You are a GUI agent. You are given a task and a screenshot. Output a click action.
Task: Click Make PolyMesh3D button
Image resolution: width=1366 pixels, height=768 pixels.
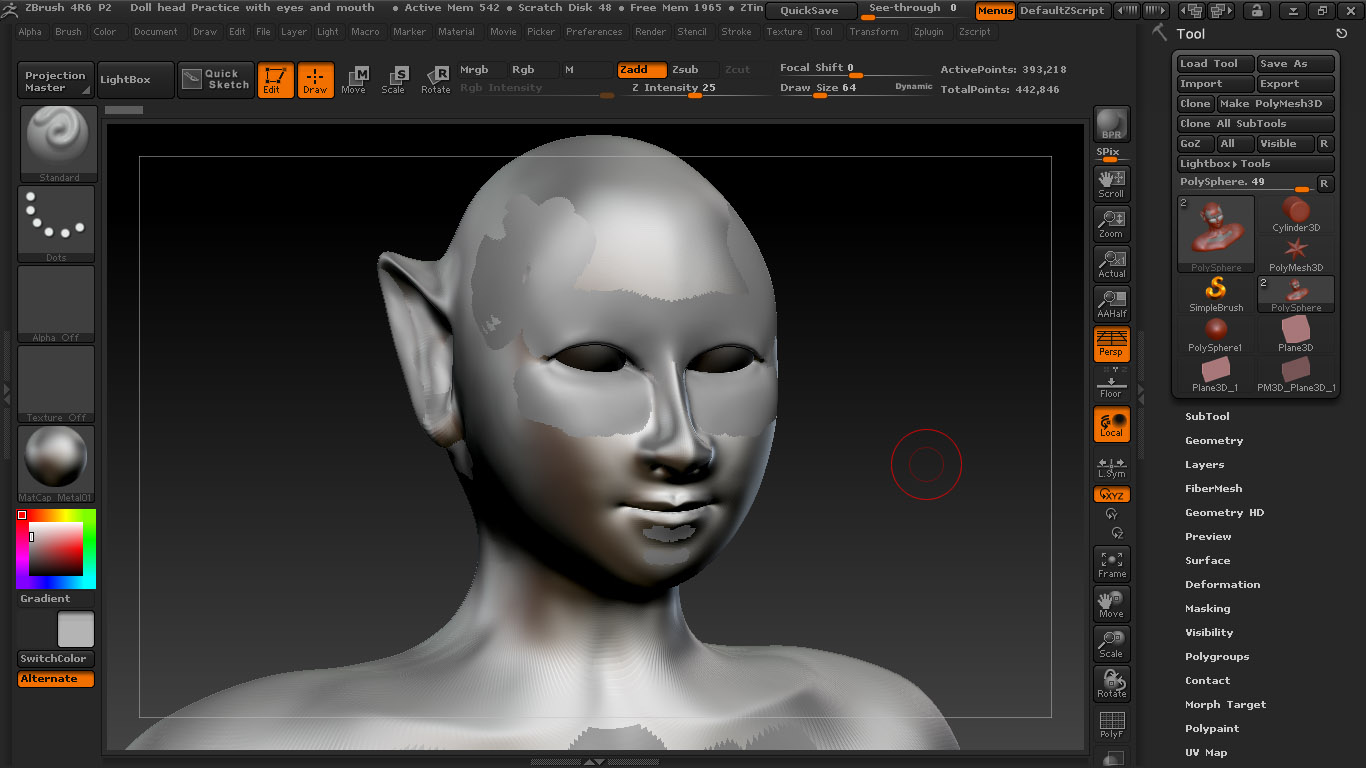tap(1276, 104)
